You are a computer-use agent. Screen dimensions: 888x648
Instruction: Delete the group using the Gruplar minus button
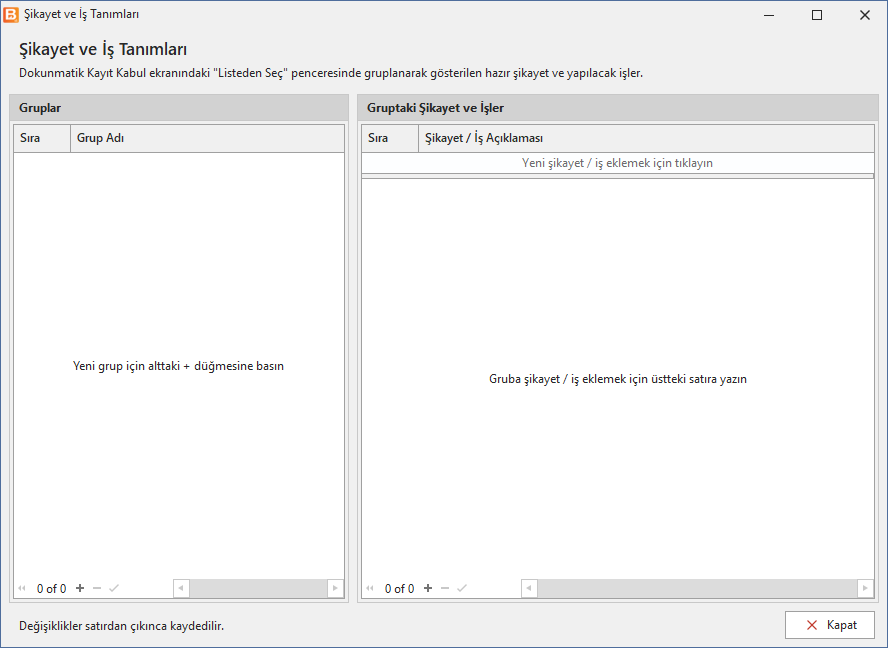tap(97, 588)
